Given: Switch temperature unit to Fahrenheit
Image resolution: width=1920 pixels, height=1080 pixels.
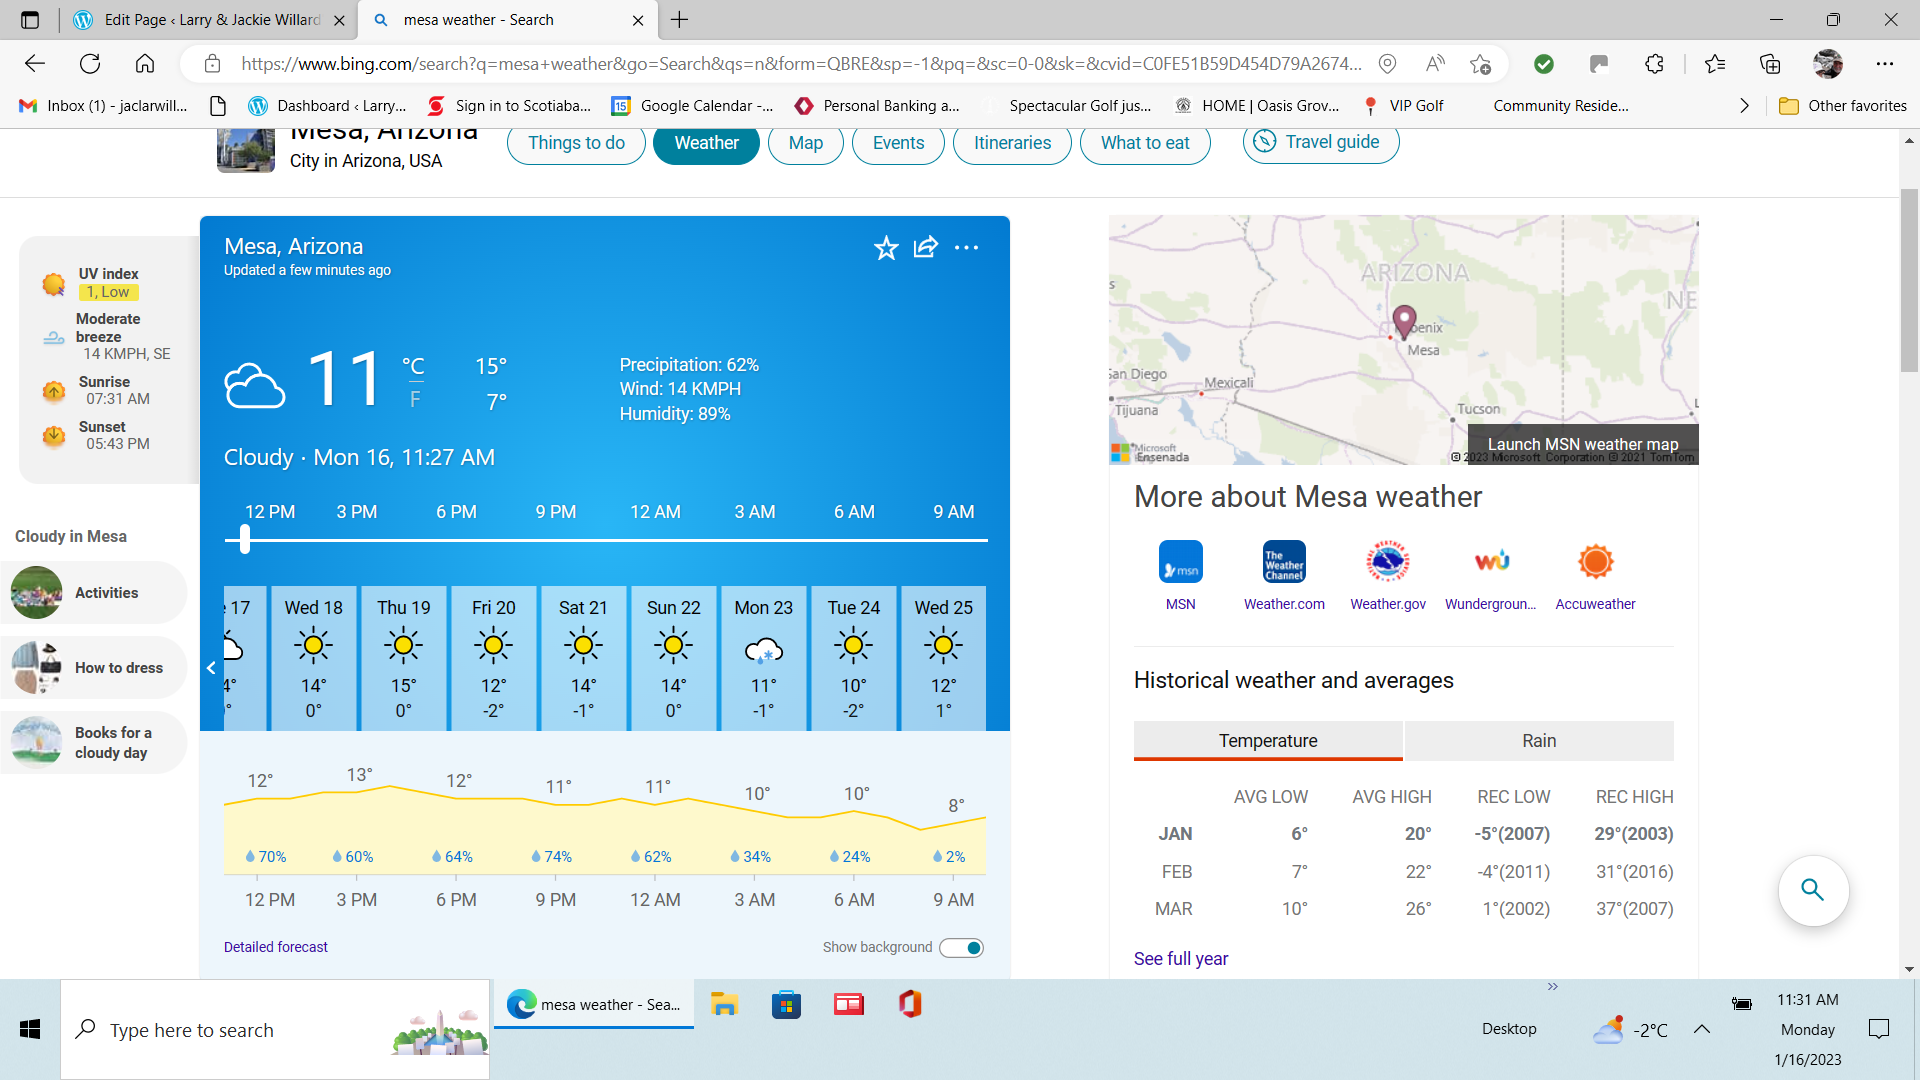Looking at the screenshot, I should coord(415,400).
